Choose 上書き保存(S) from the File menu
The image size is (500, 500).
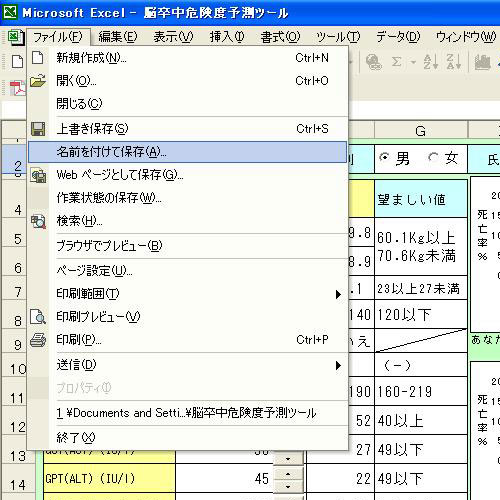pyautogui.click(x=188, y=129)
